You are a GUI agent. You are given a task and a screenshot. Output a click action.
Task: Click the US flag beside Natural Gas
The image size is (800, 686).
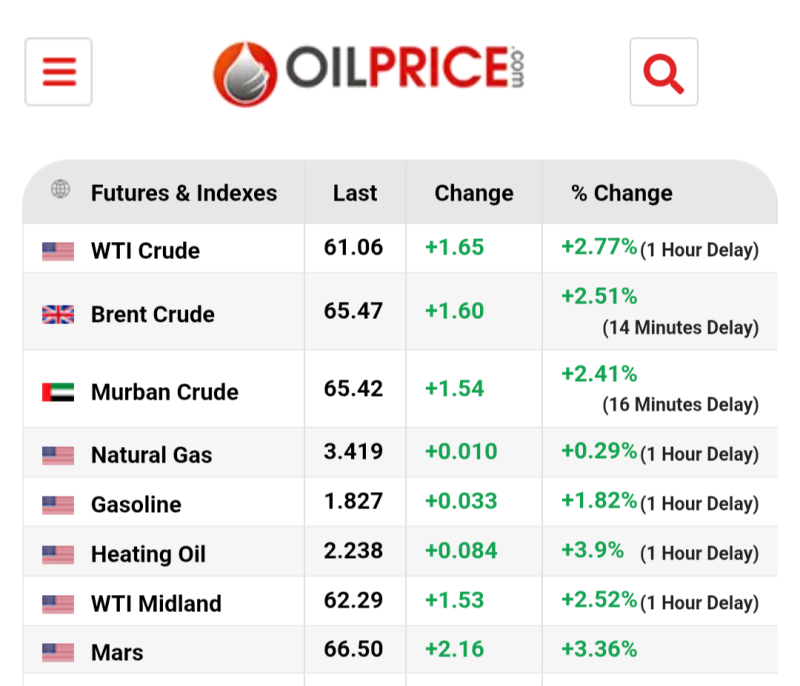(58, 456)
